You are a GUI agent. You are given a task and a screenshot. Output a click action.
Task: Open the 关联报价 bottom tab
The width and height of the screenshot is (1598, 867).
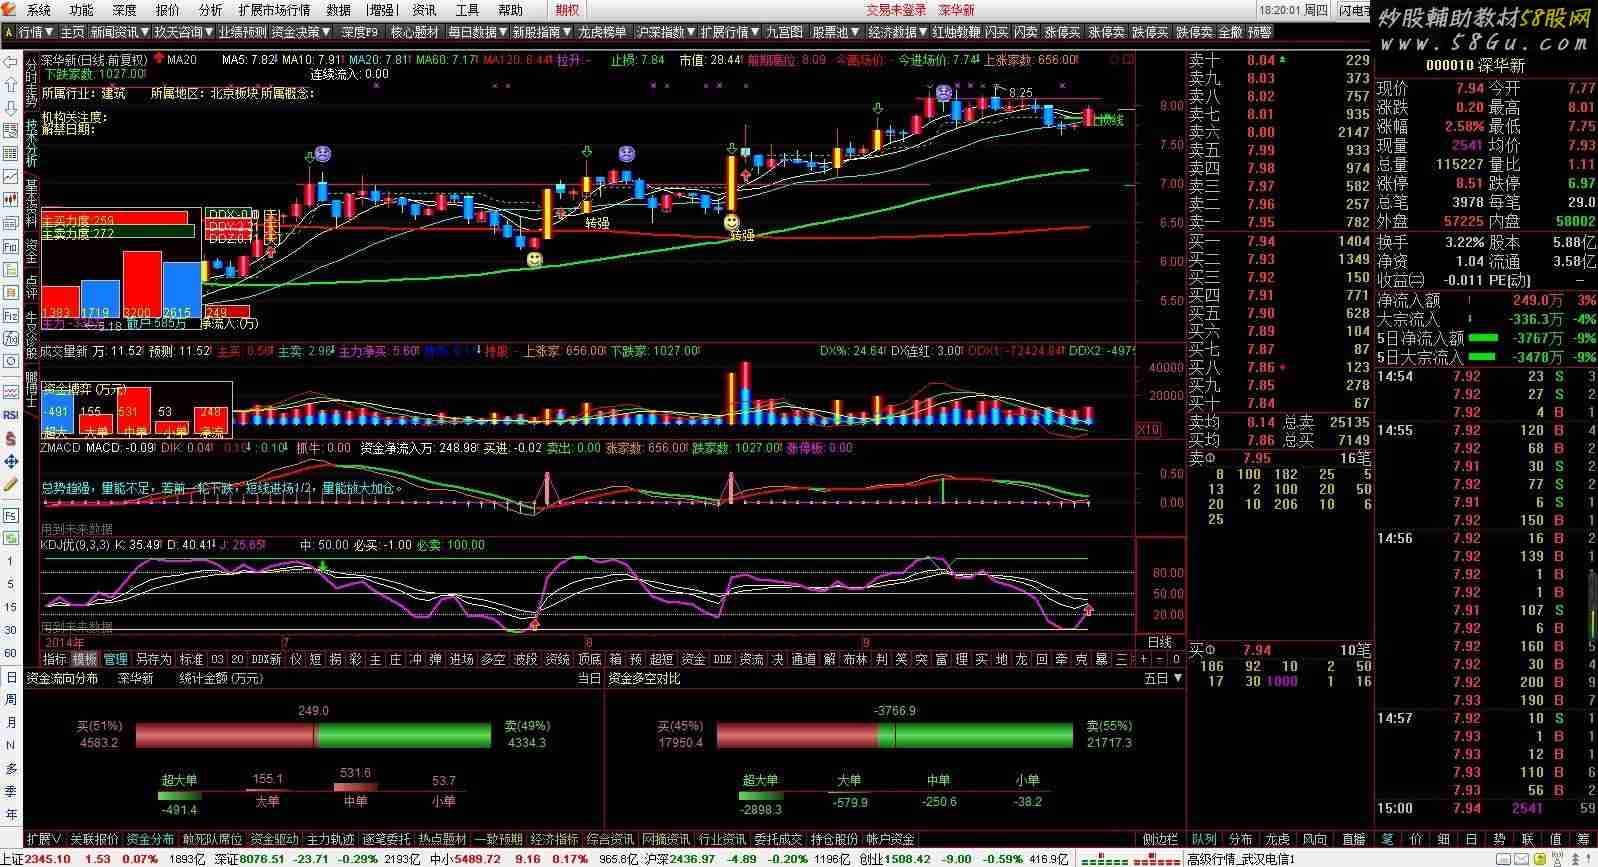tap(95, 839)
